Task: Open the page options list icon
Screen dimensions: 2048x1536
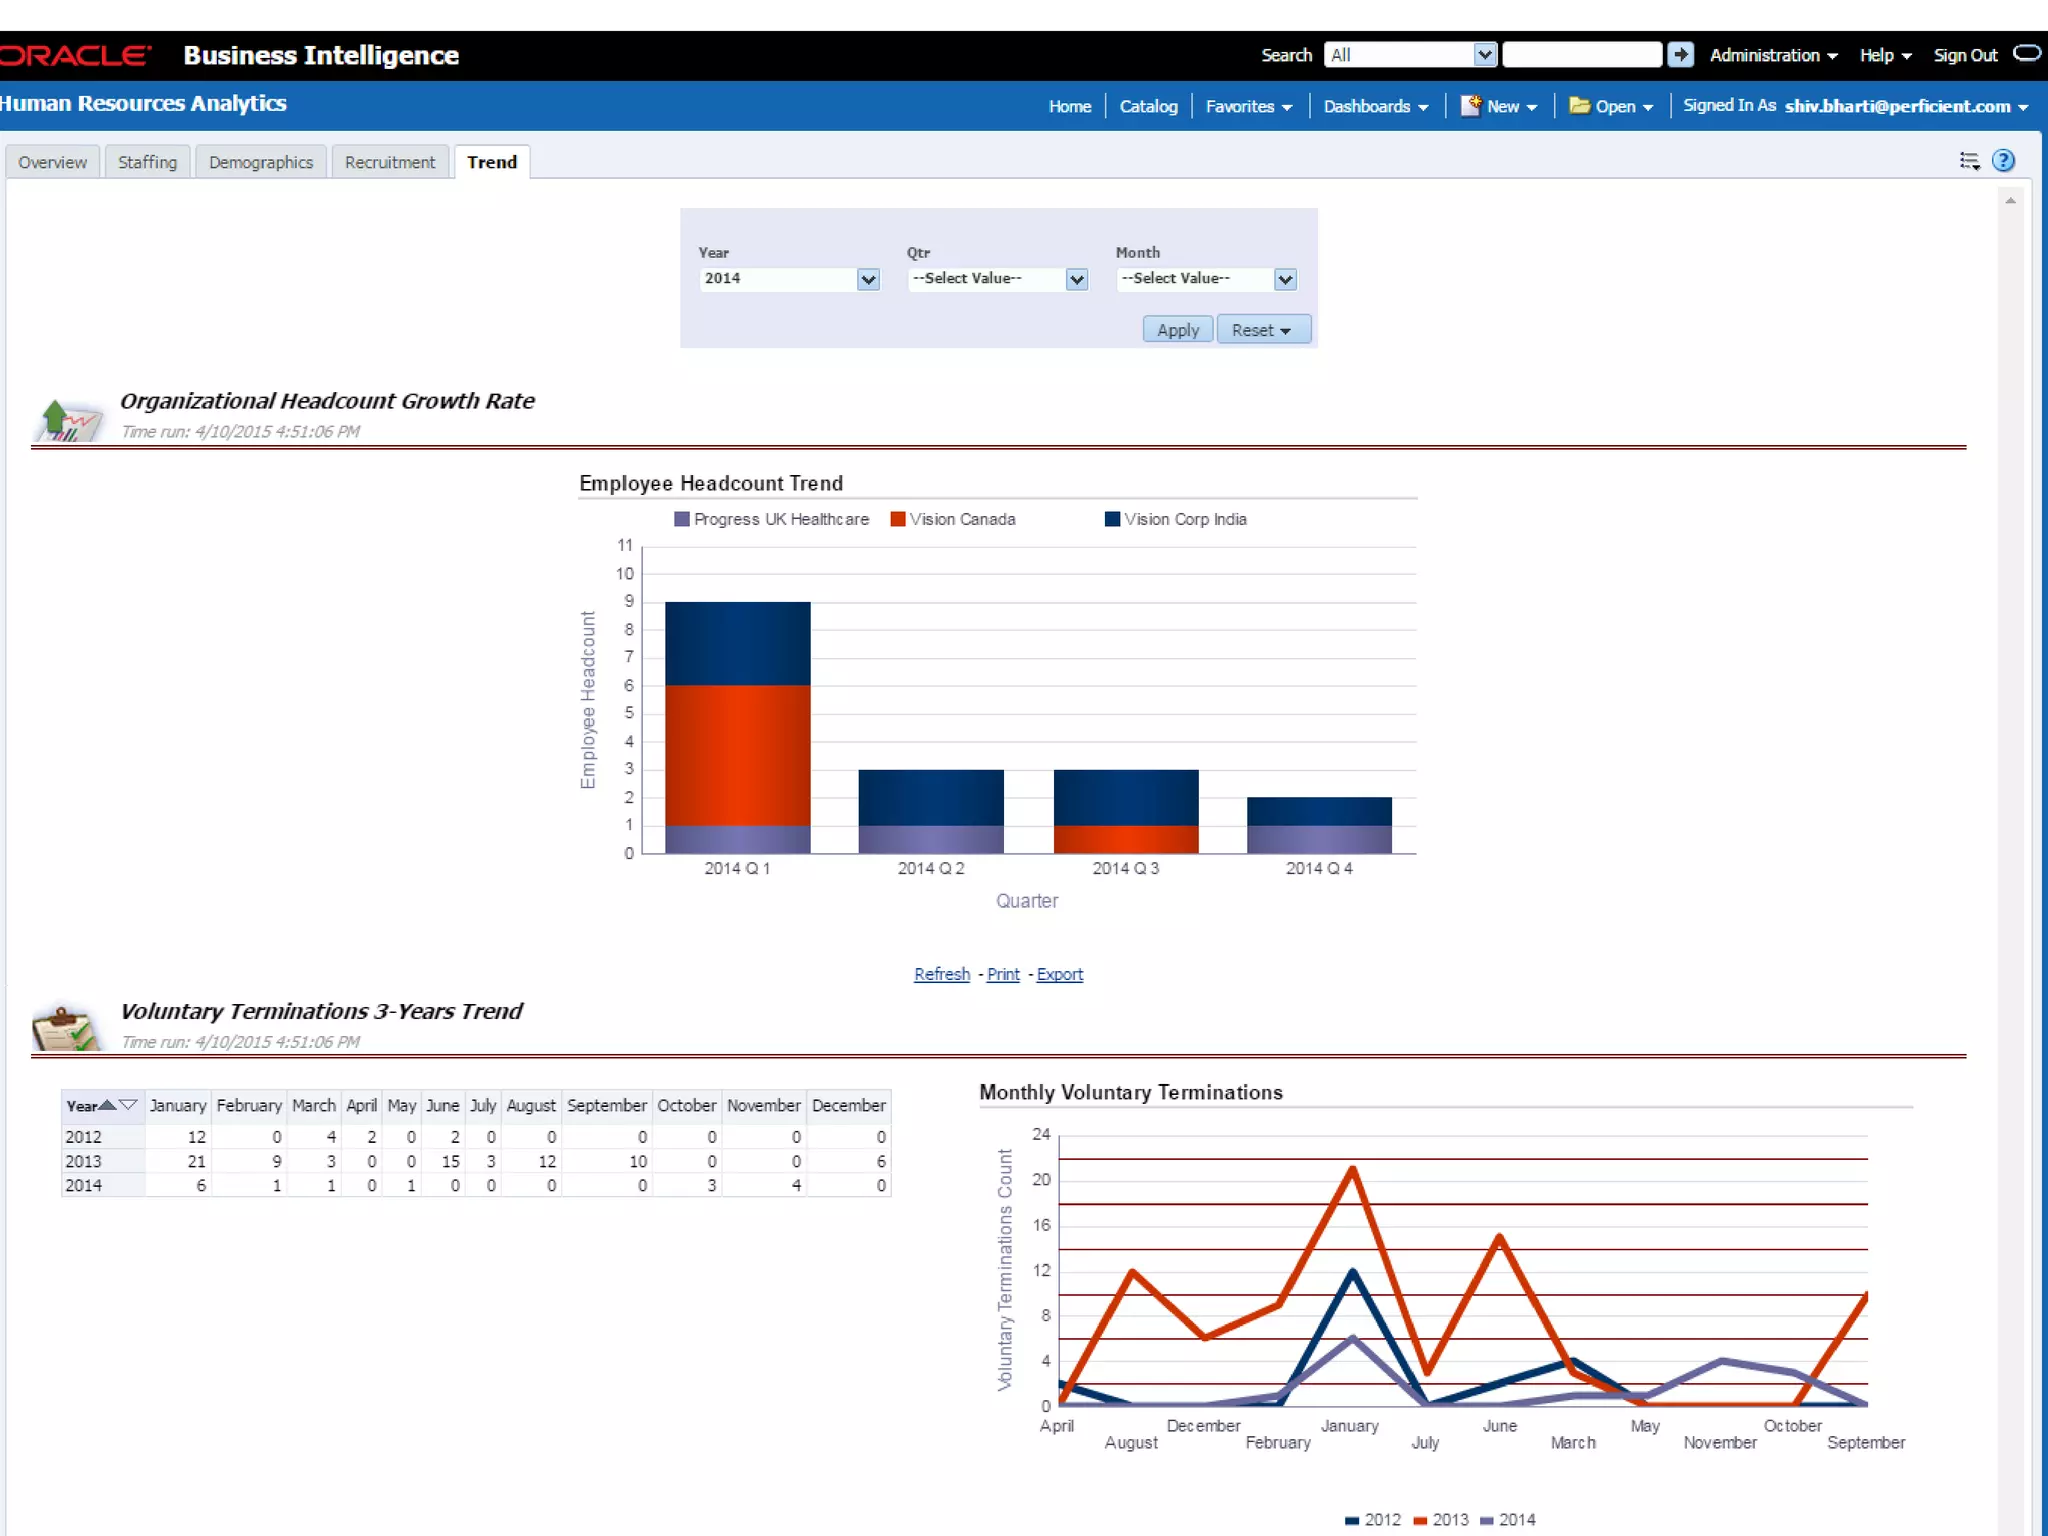Action: (x=1969, y=161)
